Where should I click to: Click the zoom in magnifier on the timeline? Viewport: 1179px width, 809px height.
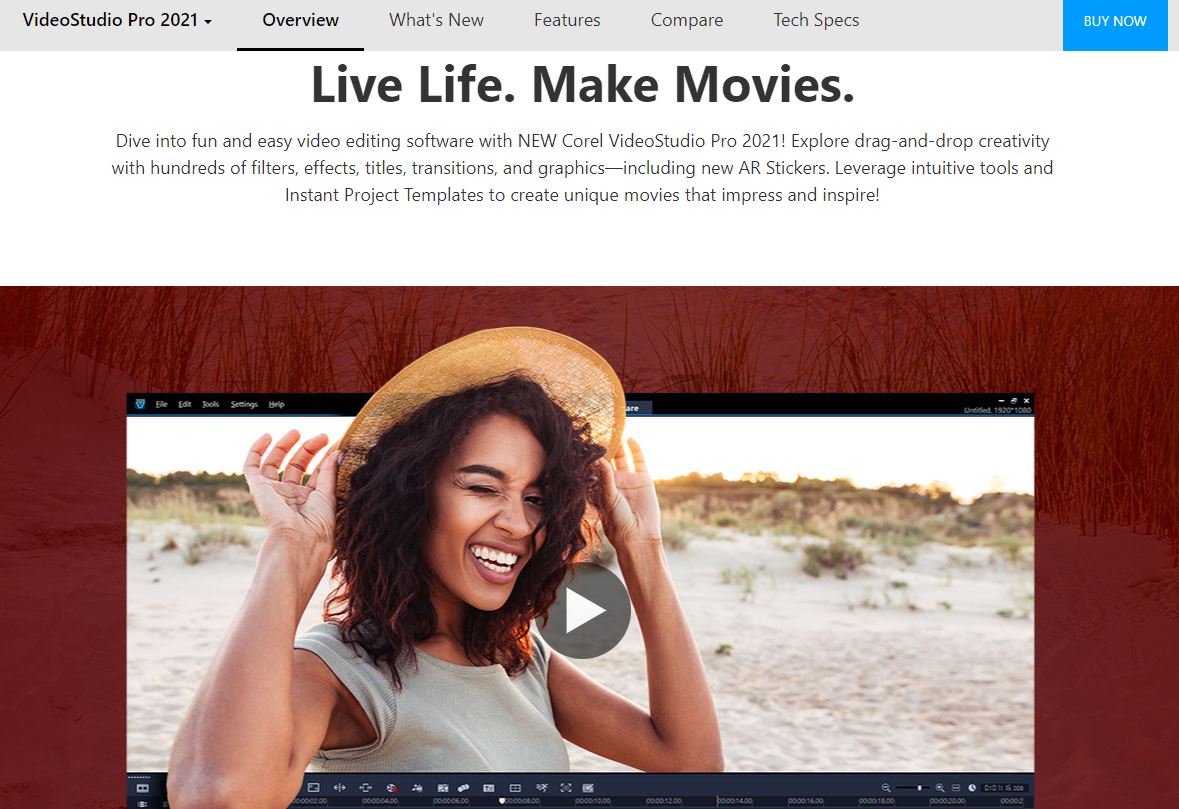click(x=940, y=788)
